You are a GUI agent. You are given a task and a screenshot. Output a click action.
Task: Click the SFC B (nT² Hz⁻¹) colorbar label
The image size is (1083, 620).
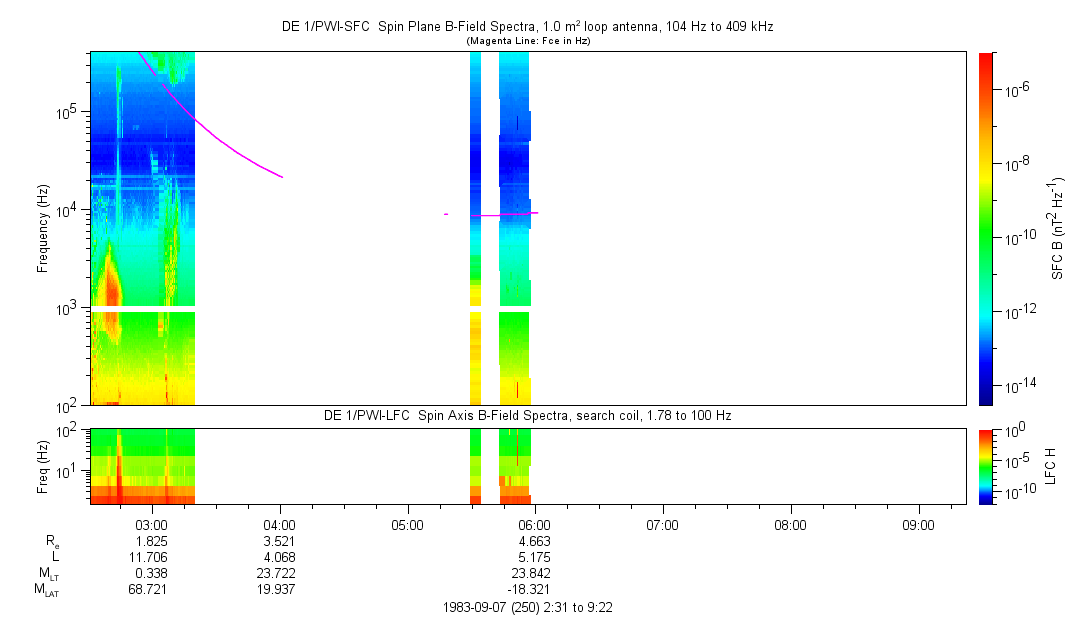coord(1059,227)
